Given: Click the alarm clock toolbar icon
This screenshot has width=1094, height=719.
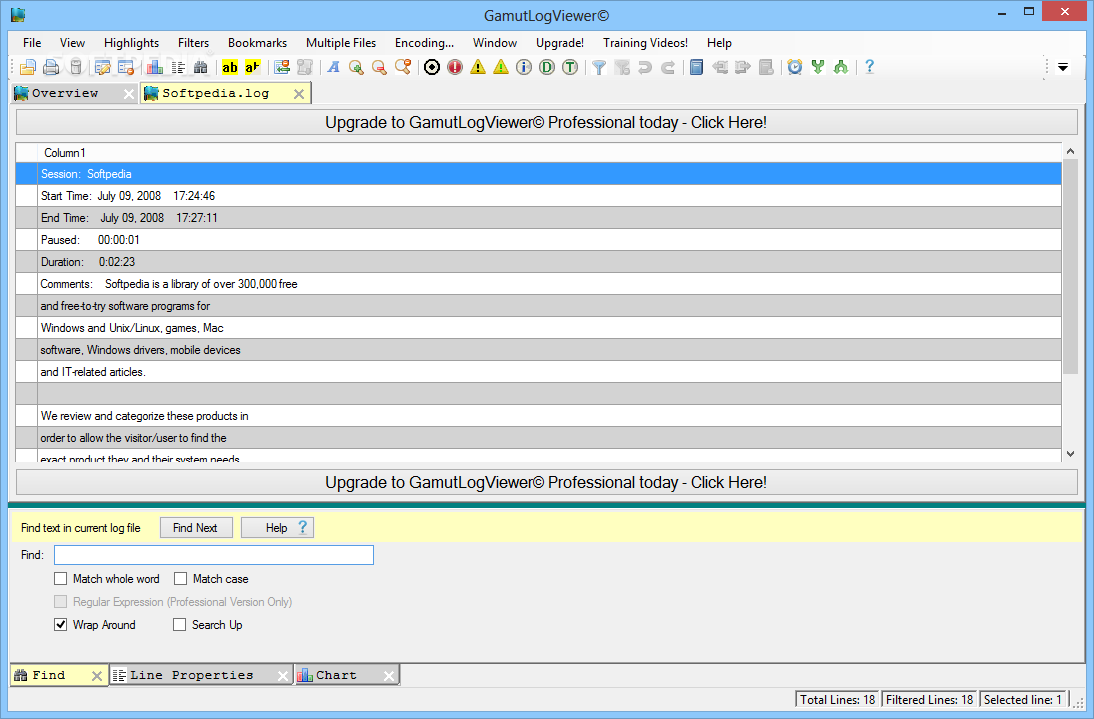Looking at the screenshot, I should click(795, 68).
